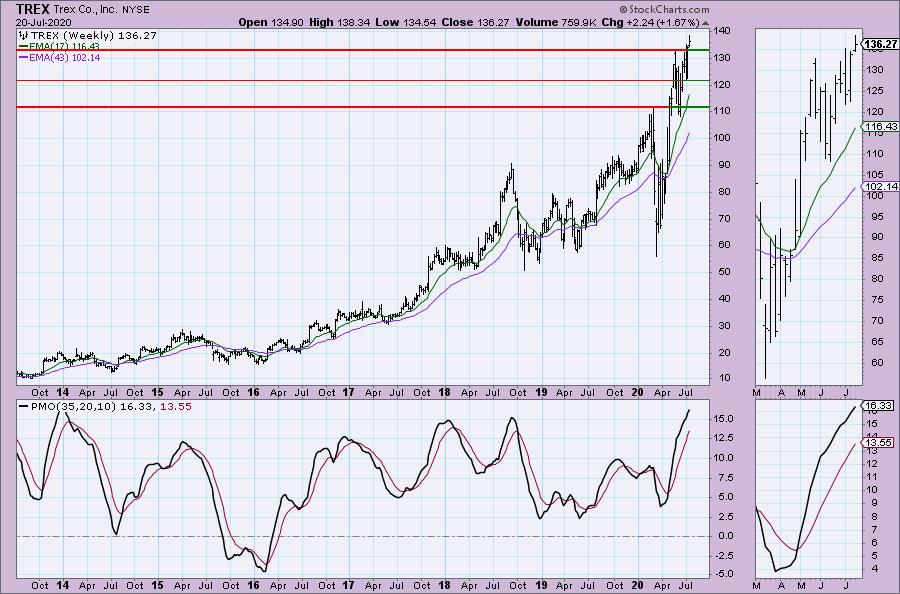
Task: Click year '18' label under the price chart
Action: tap(444, 393)
